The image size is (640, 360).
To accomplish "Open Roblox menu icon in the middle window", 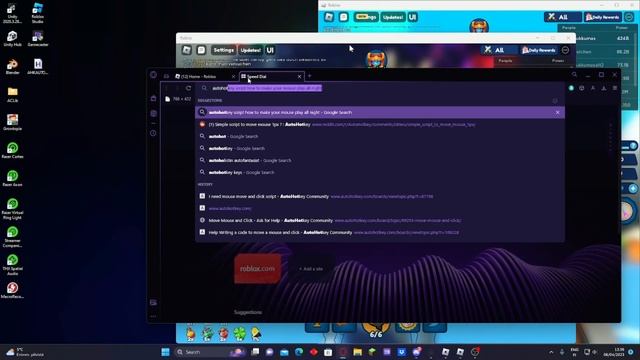I will coord(187,50).
